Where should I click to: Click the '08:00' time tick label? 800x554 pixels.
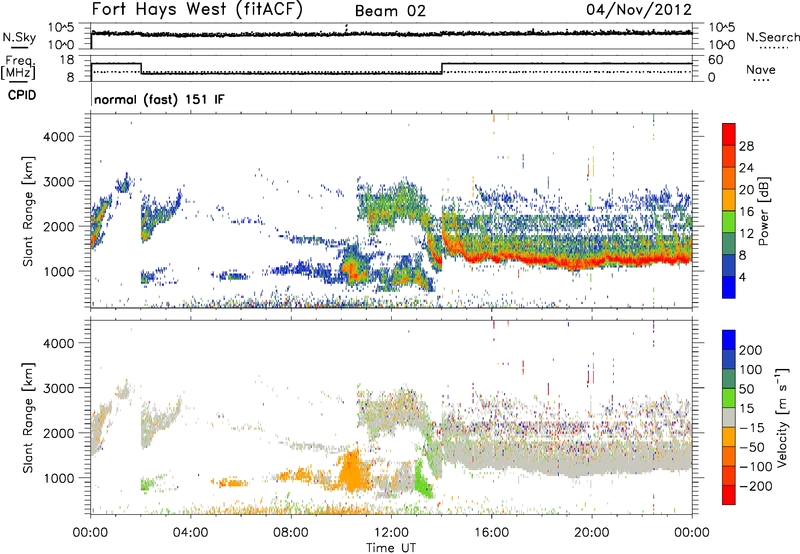point(291,533)
